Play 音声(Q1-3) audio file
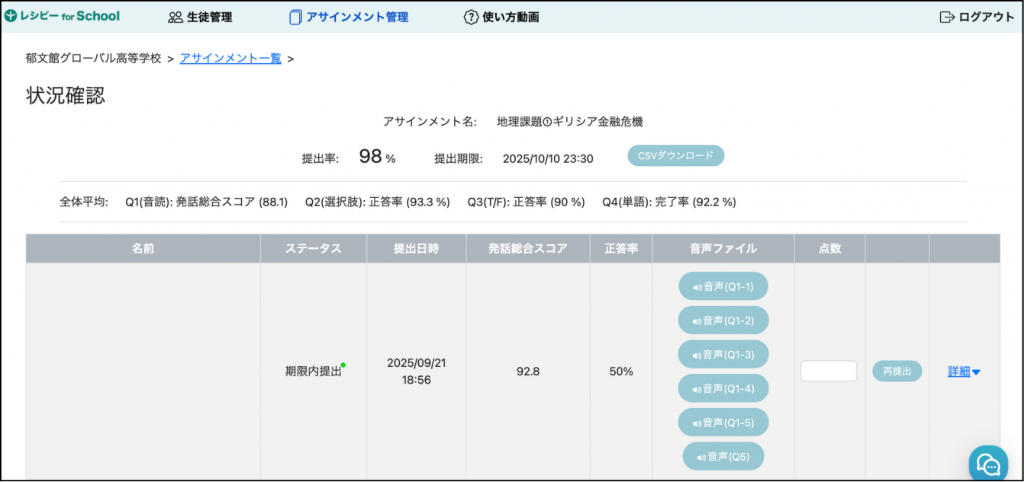The width and height of the screenshot is (1024, 482). click(x=723, y=354)
